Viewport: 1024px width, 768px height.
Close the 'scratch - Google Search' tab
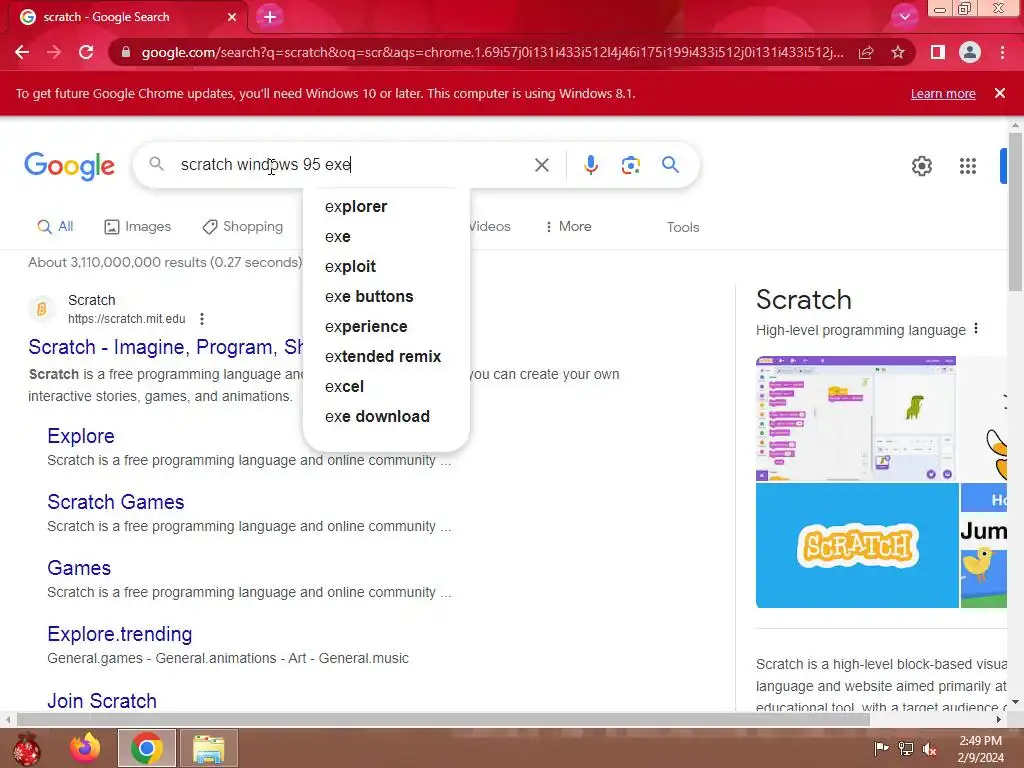[x=232, y=17]
